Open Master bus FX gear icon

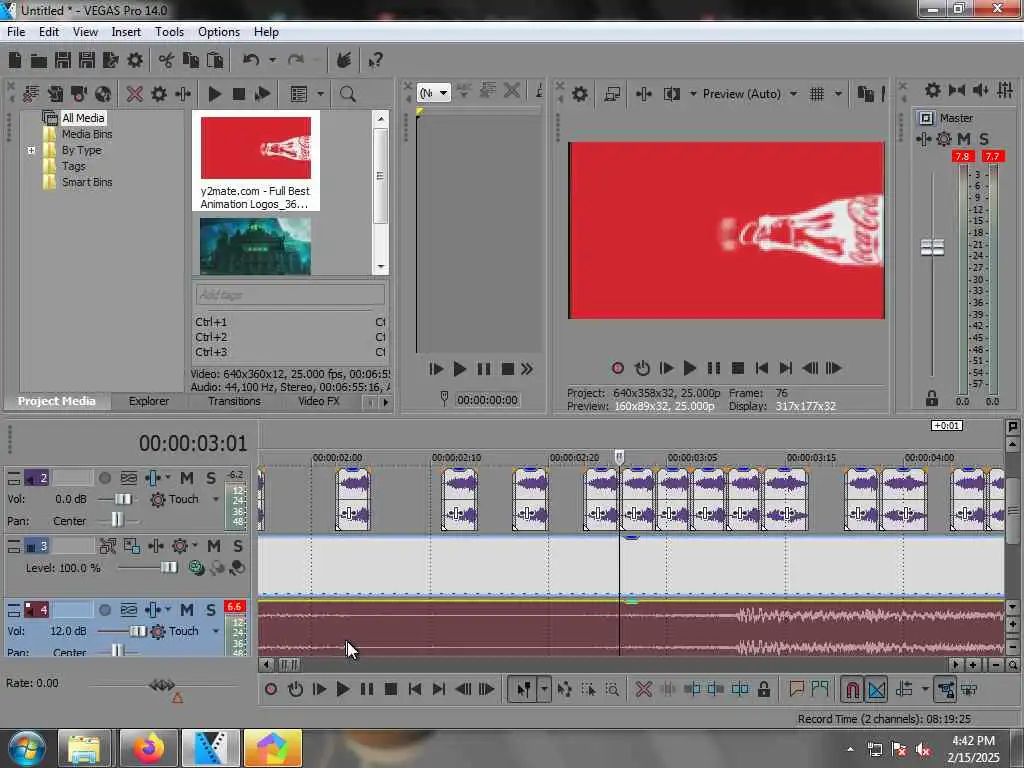click(944, 139)
